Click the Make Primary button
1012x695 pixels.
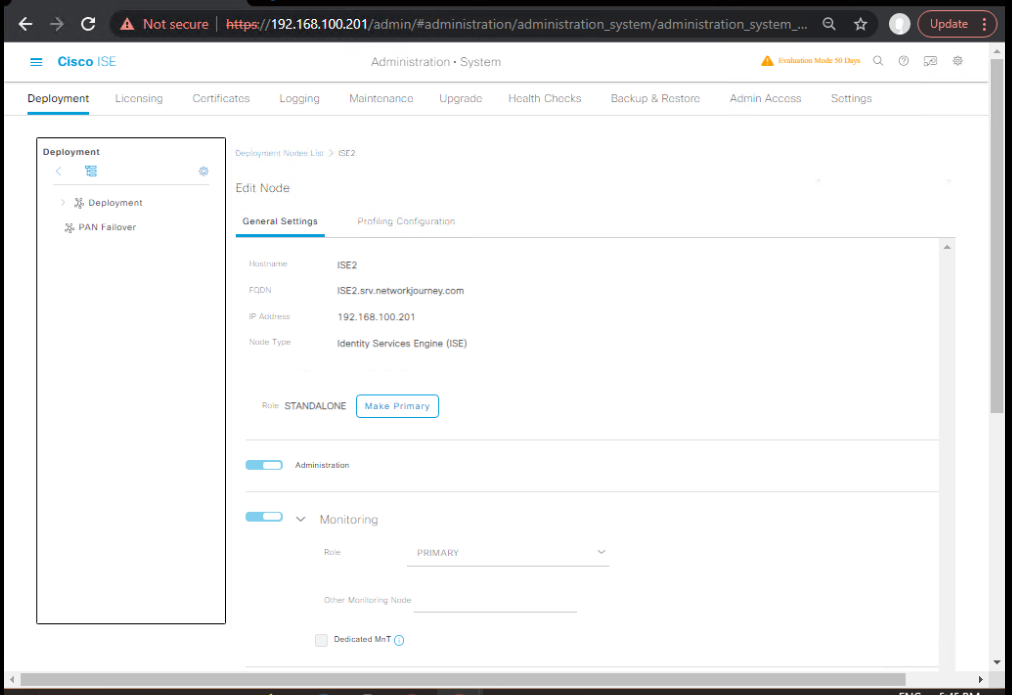398,406
